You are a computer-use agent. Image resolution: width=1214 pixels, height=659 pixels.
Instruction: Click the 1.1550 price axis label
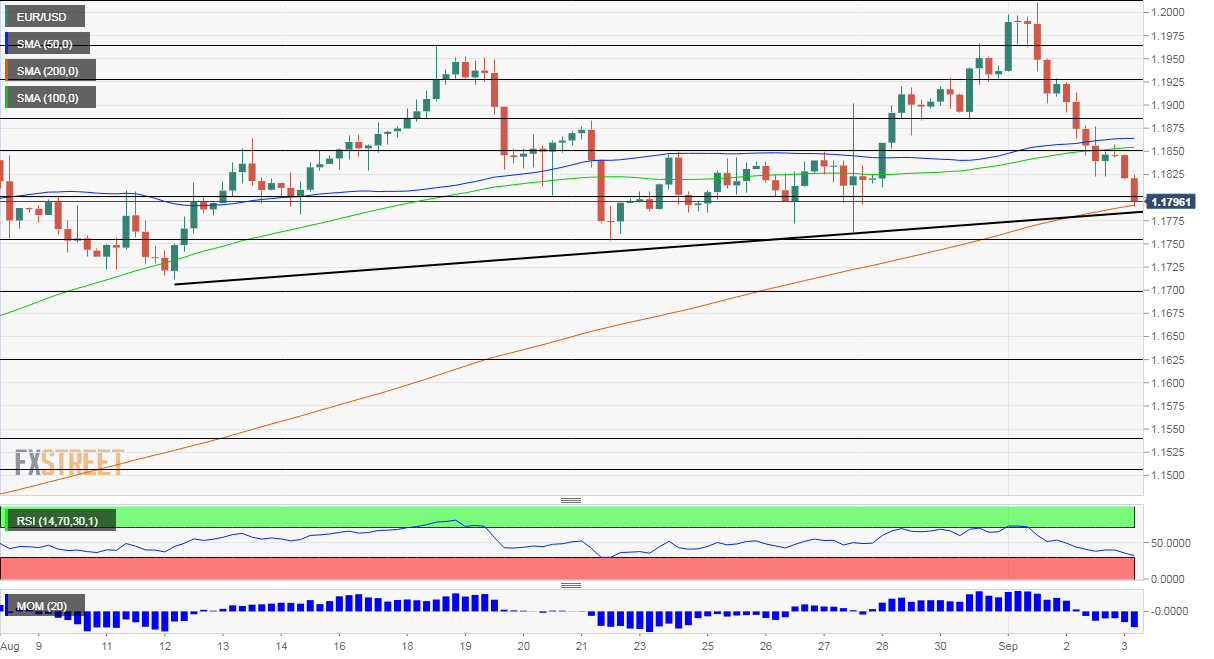[x=1168, y=429]
